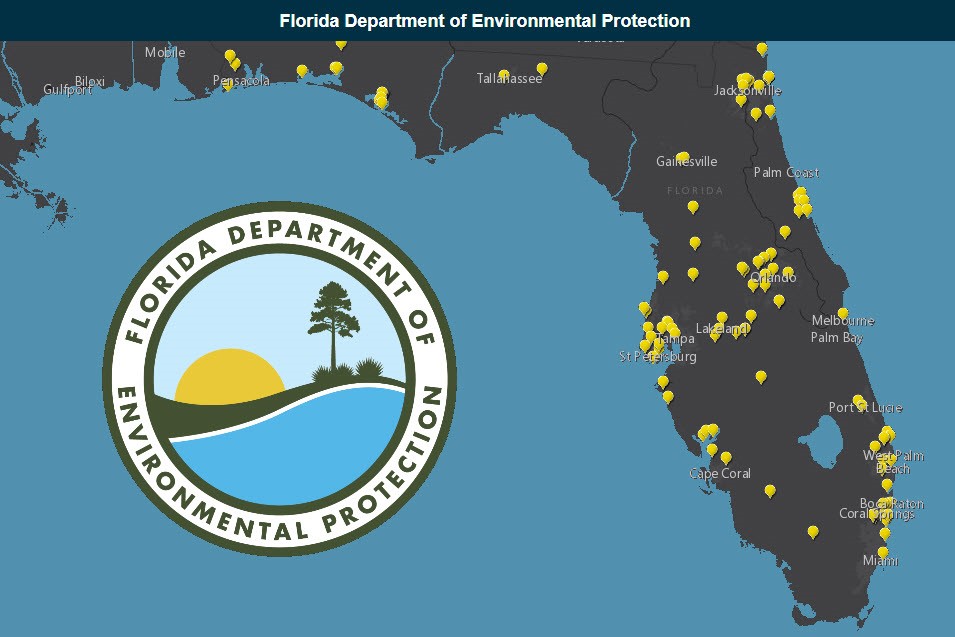The height and width of the screenshot is (637, 955).
Task: Select the Miami city label
Action: coord(881,560)
